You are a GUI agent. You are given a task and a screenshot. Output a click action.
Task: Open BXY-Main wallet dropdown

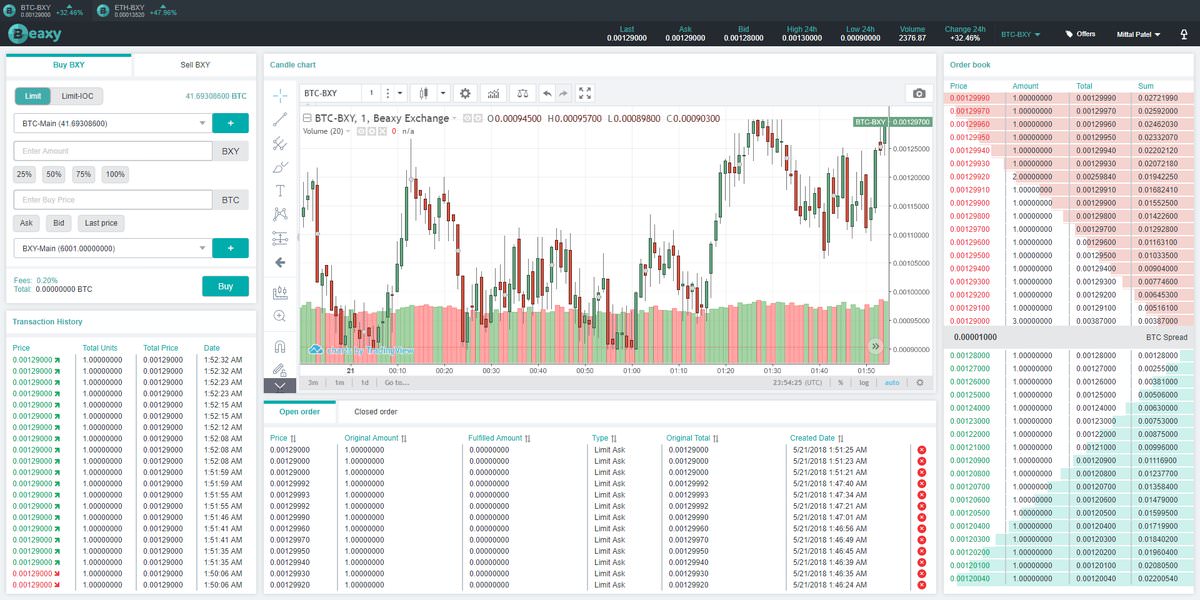(x=111, y=248)
